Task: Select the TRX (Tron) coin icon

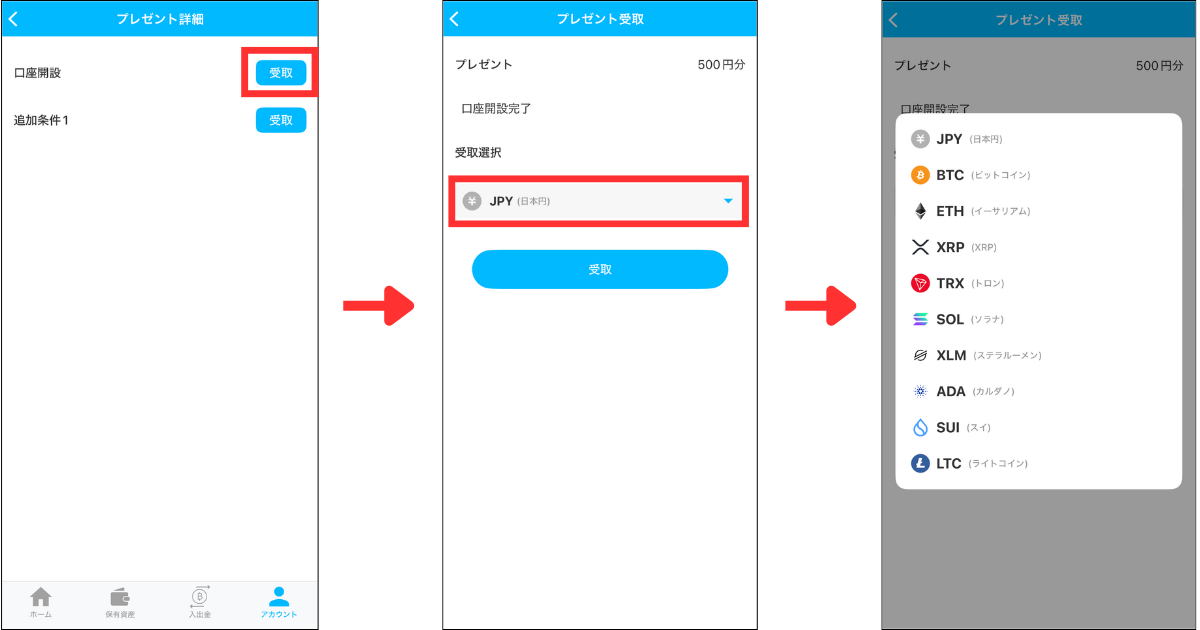Action: [x=918, y=283]
